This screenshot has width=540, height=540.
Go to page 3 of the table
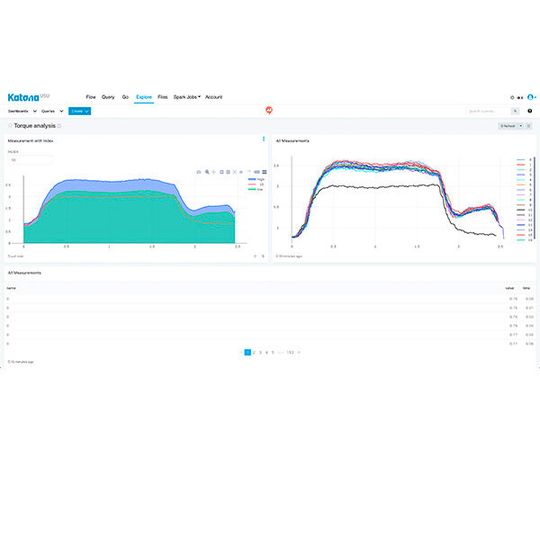click(x=260, y=352)
